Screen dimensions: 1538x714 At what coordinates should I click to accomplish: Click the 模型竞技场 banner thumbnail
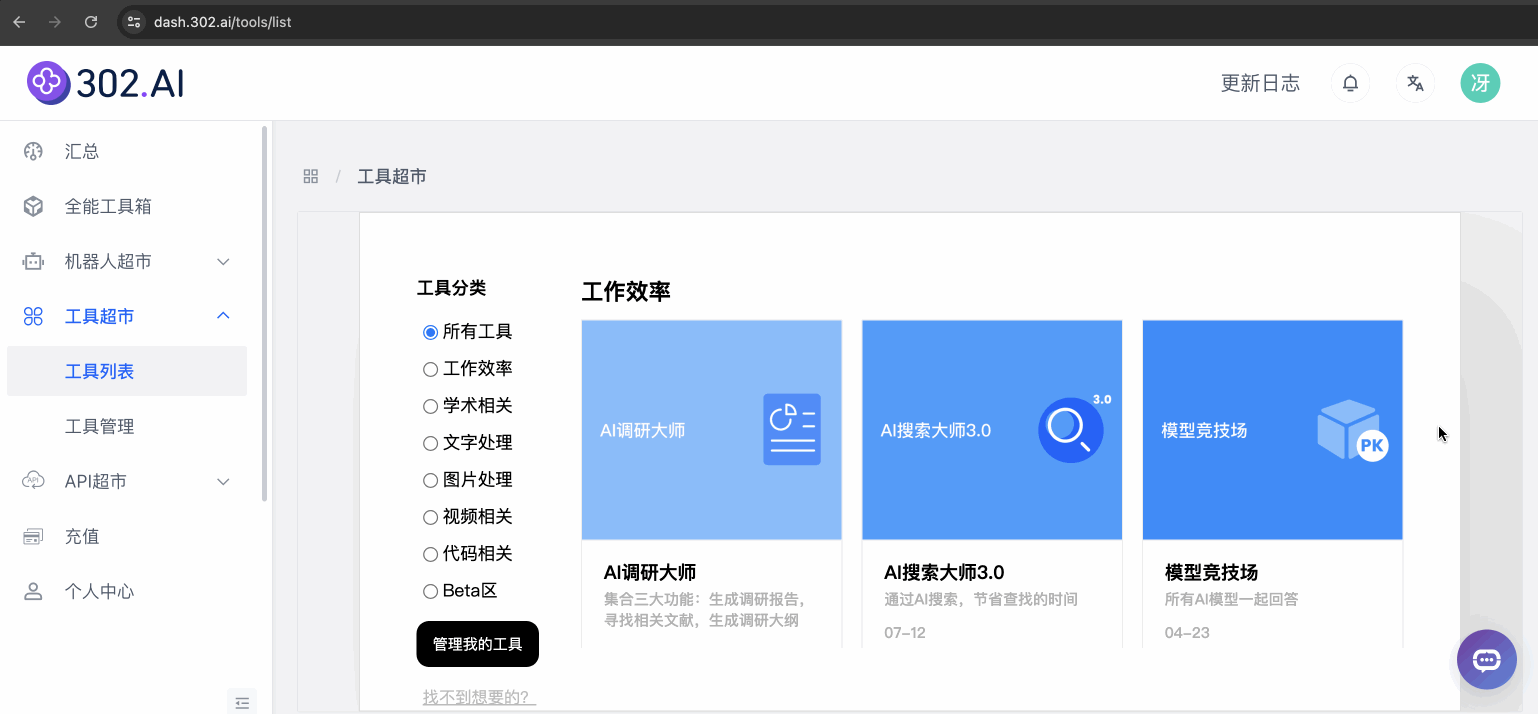pos(1273,430)
